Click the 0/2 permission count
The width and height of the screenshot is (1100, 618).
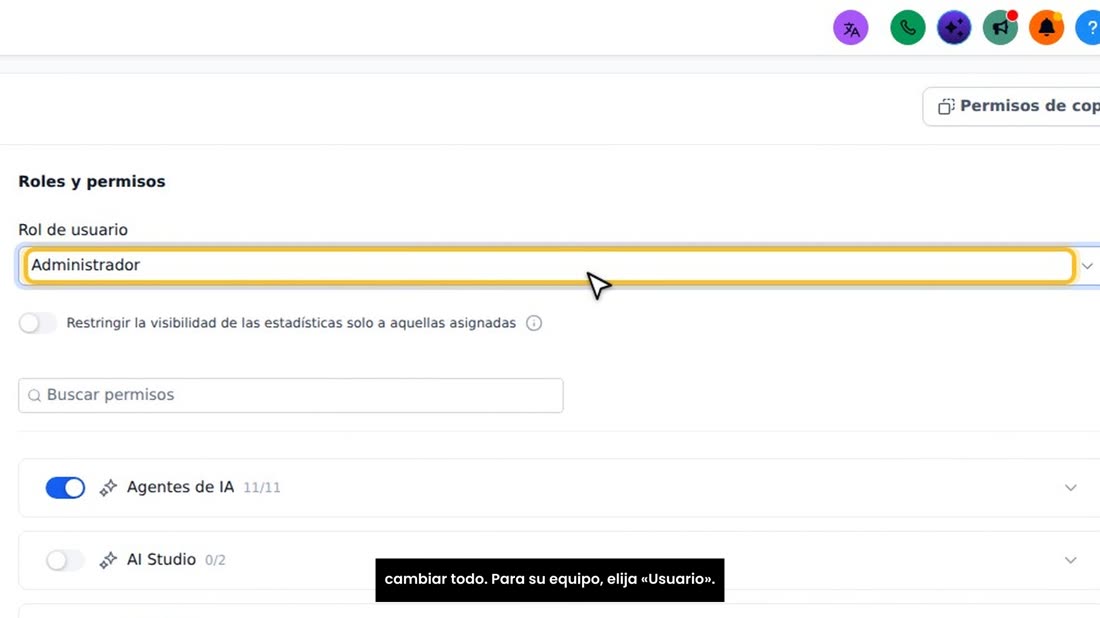(x=215, y=560)
